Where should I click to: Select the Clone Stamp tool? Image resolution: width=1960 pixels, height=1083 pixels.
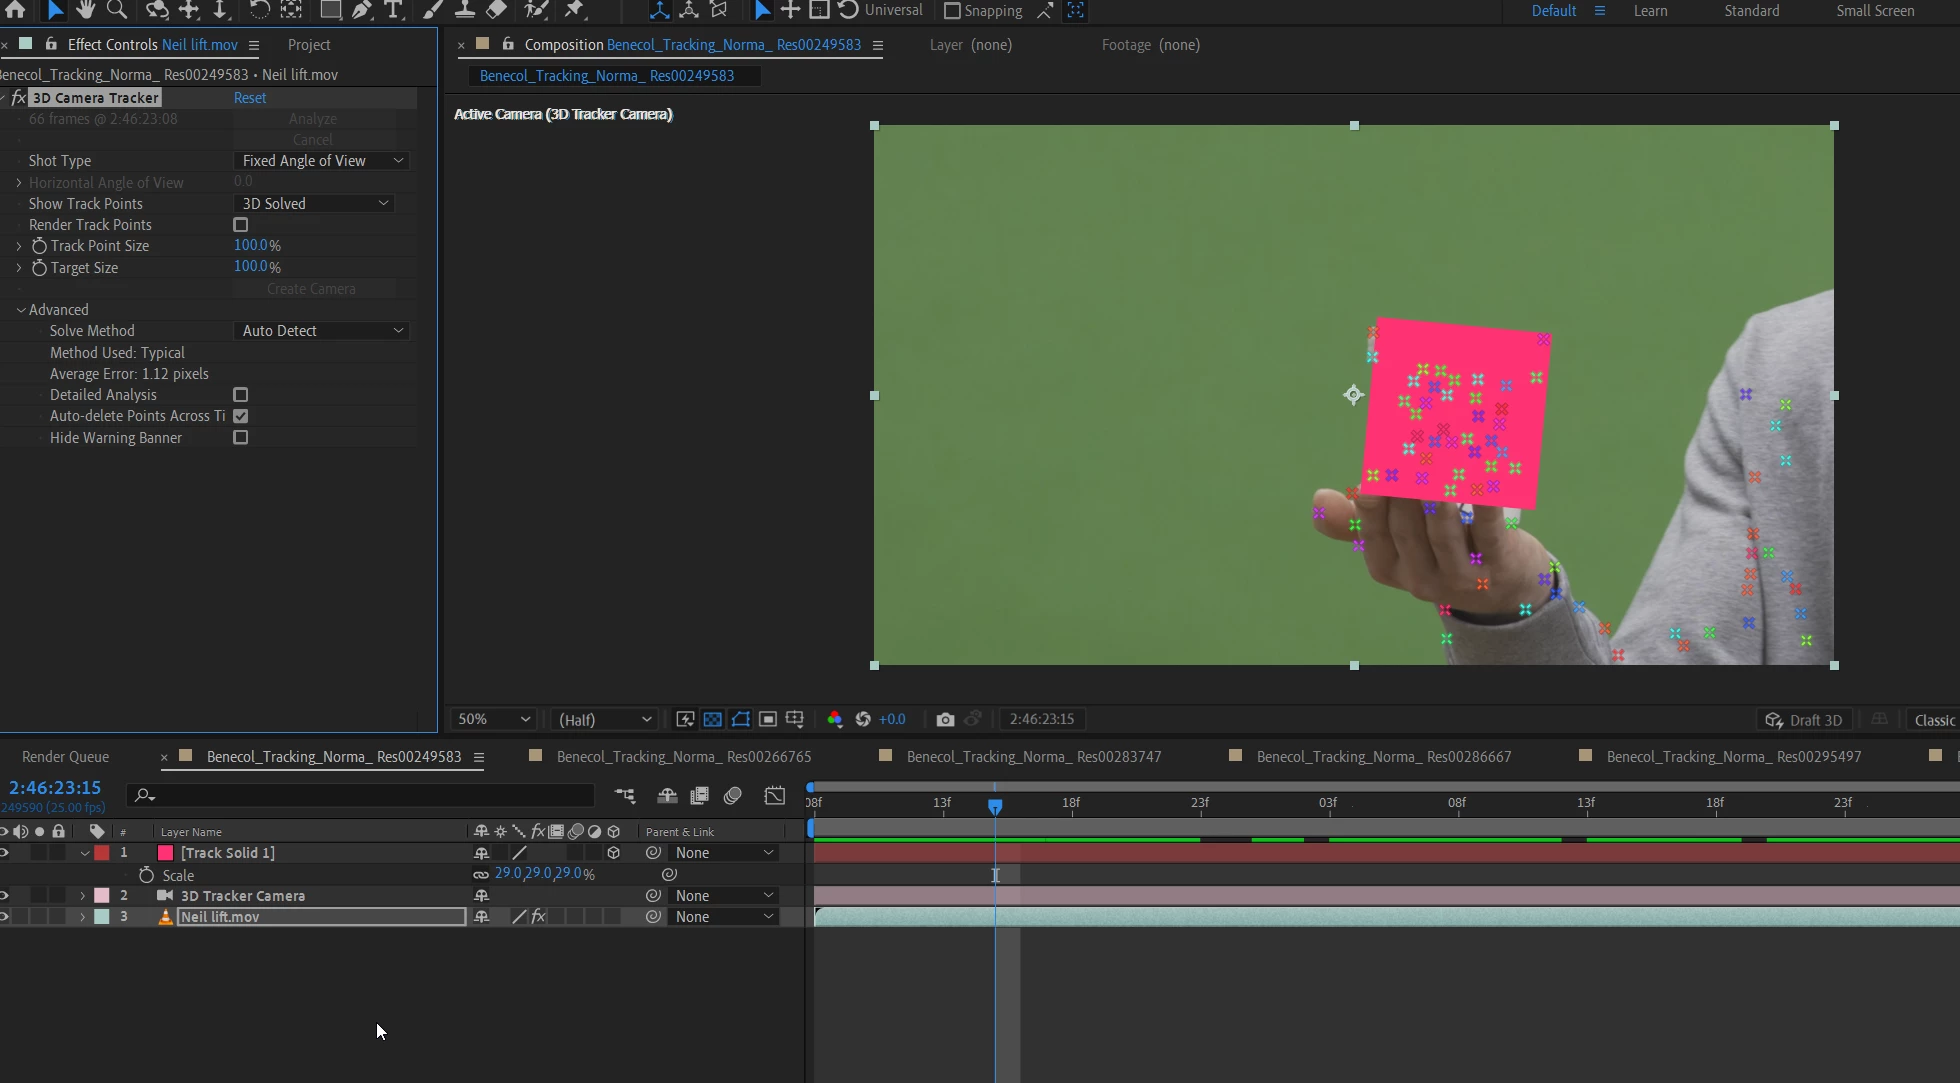tap(465, 10)
